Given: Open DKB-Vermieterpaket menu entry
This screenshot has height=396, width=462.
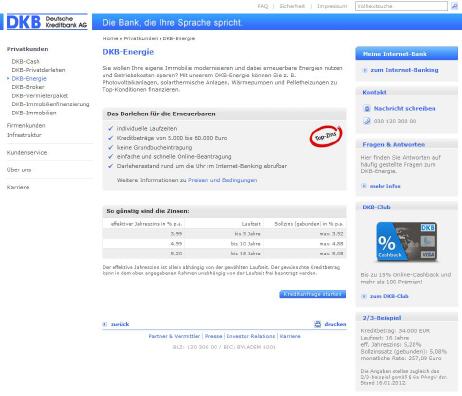Looking at the screenshot, I should pos(40,96).
